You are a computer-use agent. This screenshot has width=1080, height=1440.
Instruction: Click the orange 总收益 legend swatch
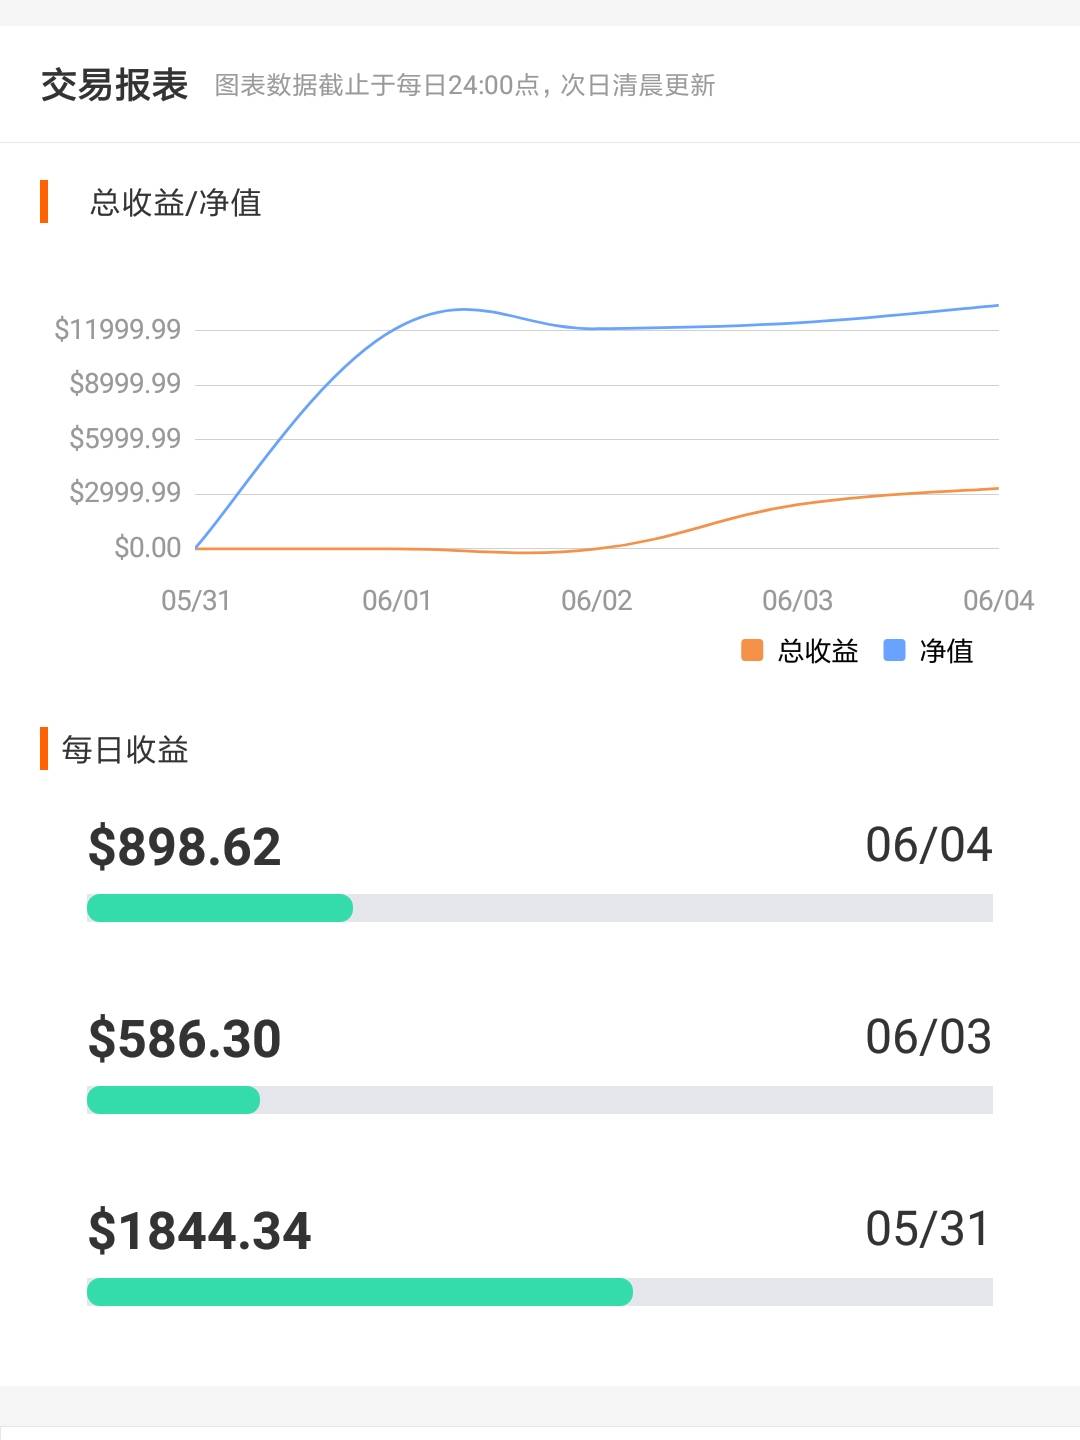pos(752,651)
